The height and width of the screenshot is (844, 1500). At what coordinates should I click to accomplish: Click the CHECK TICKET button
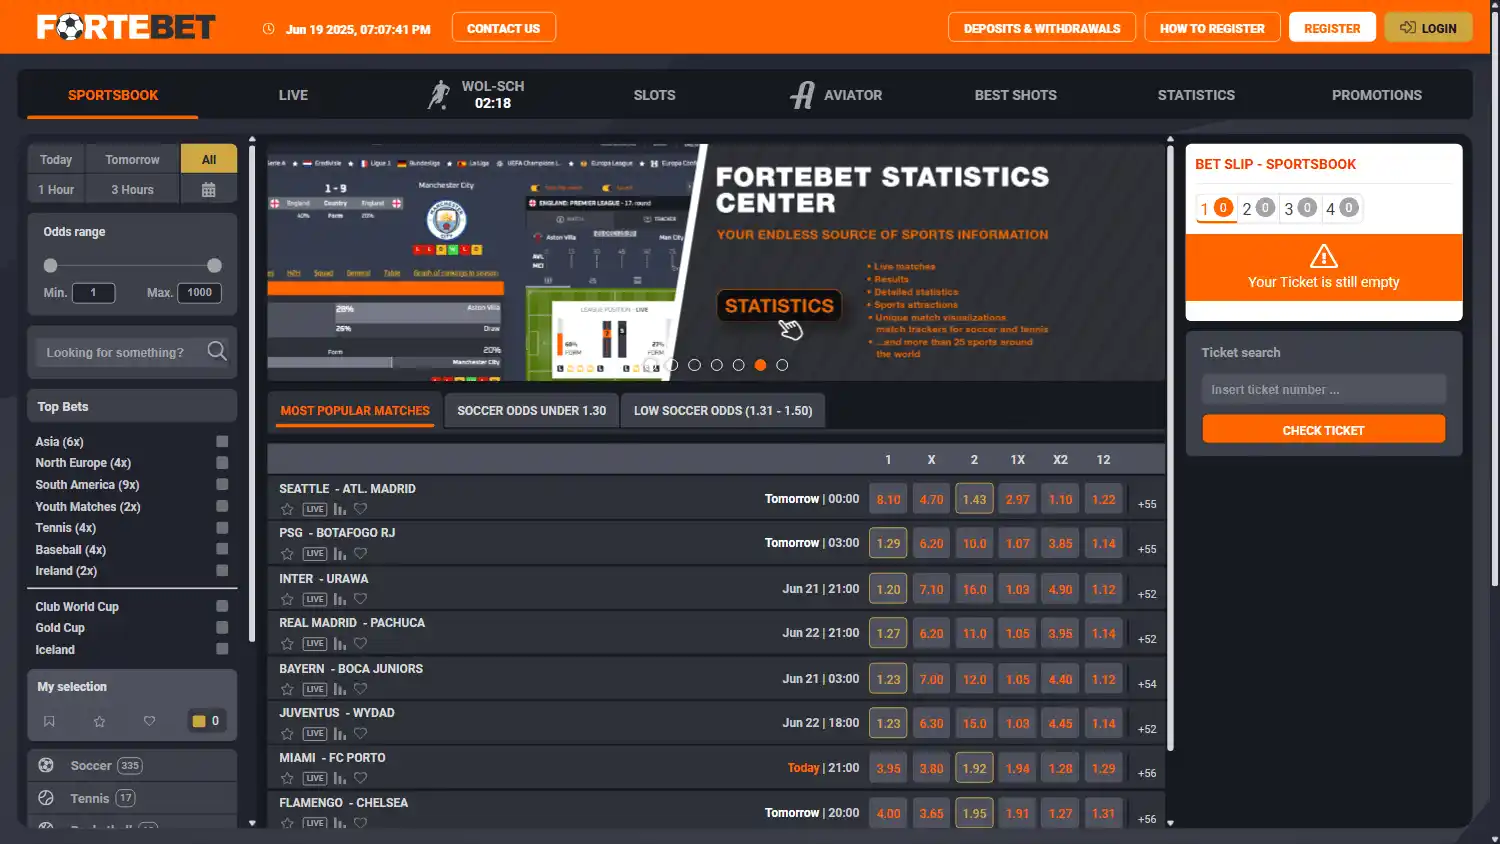(x=1323, y=430)
